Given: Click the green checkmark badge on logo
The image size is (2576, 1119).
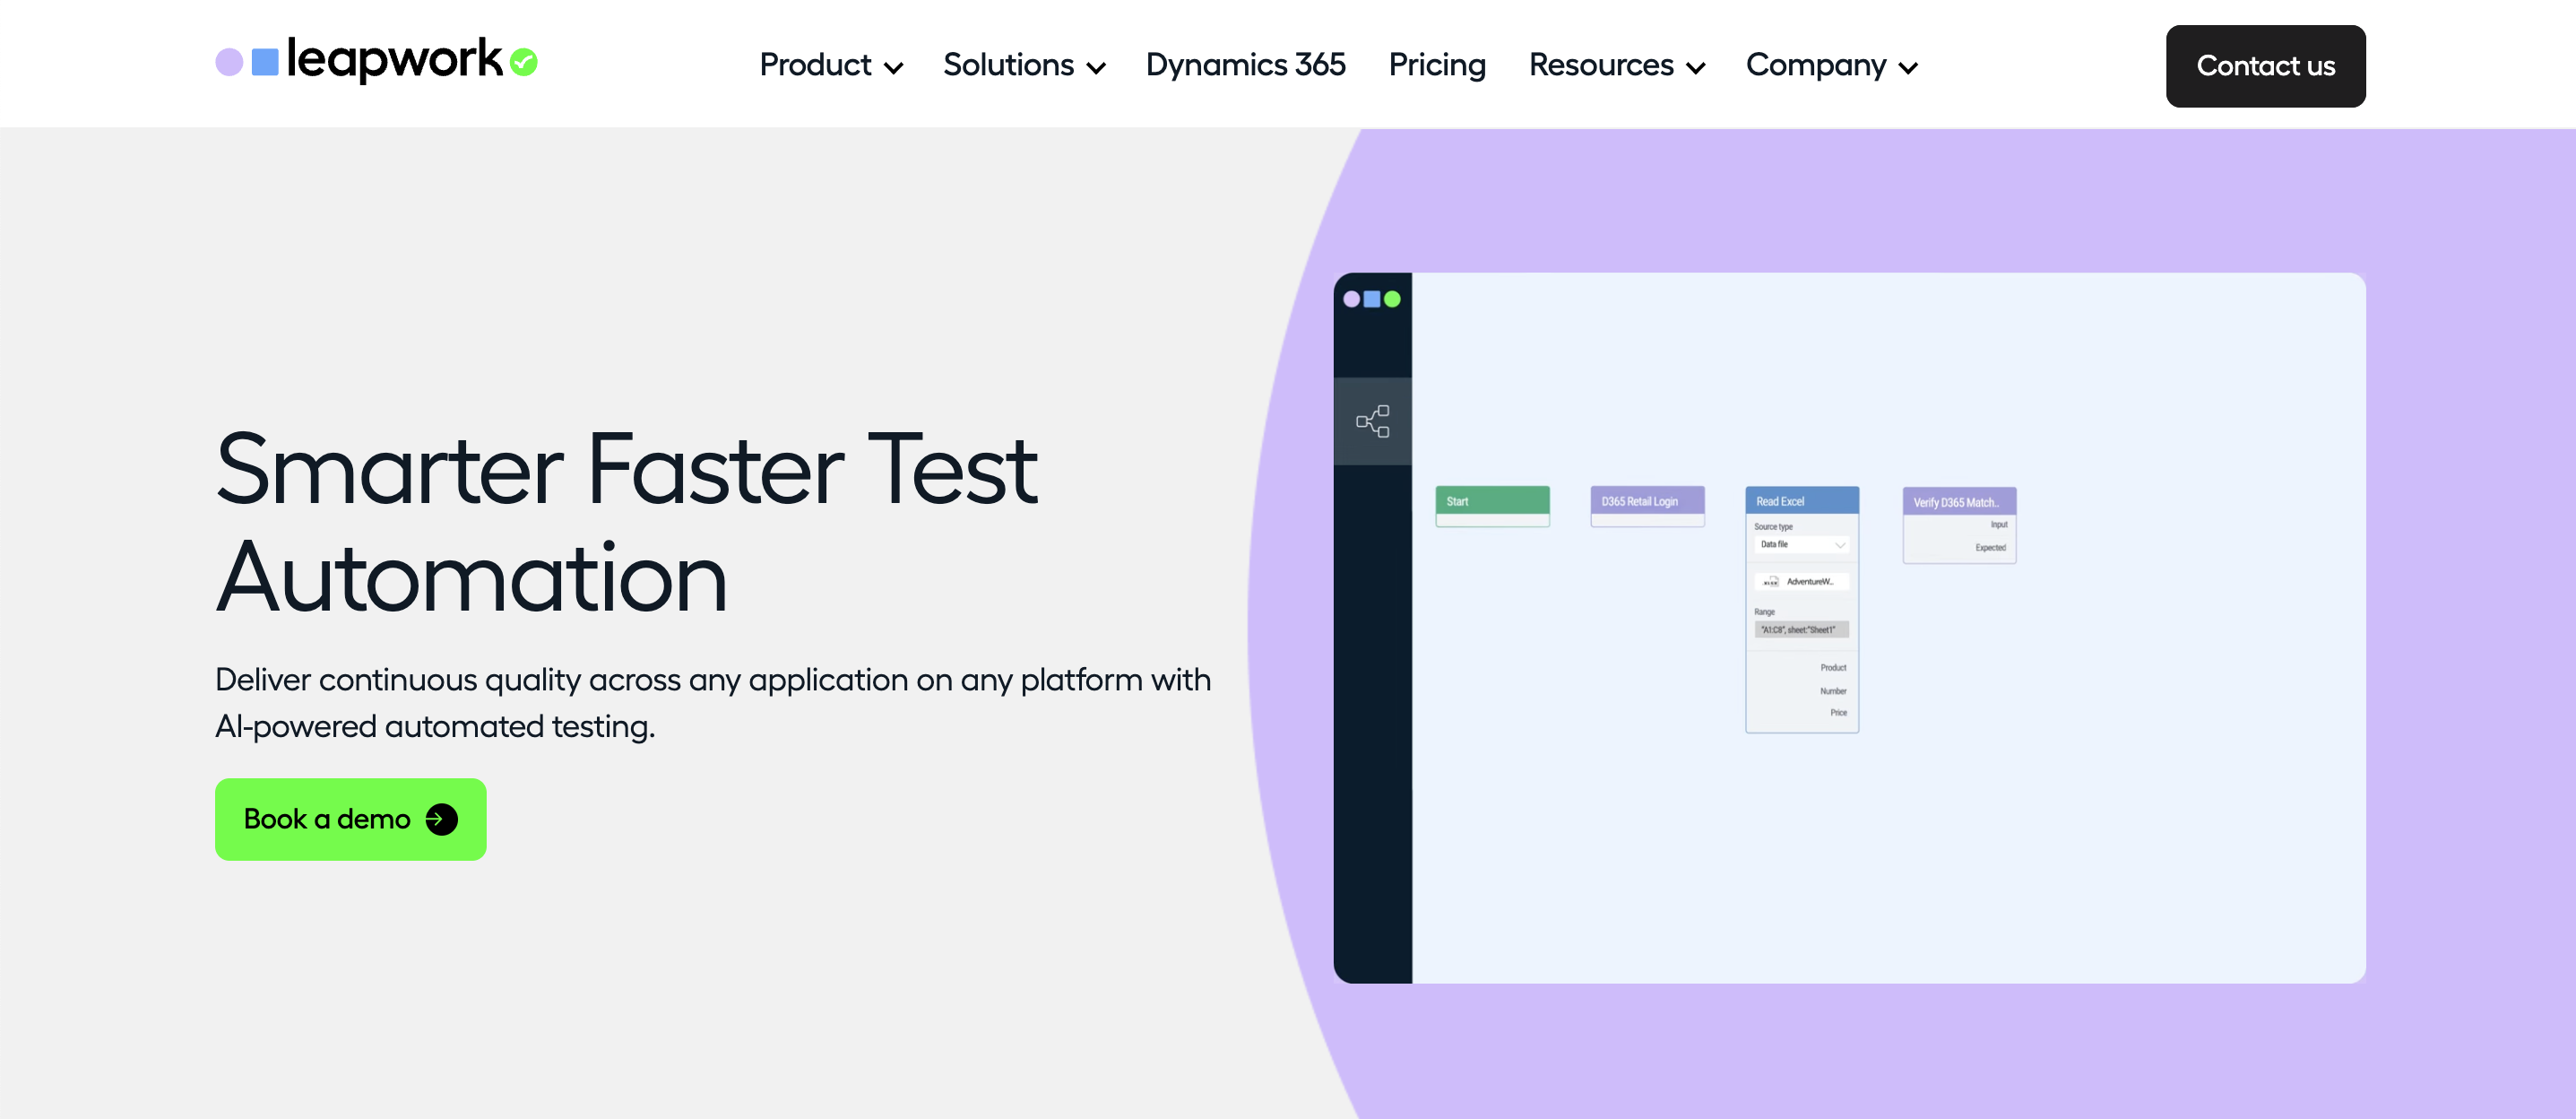Looking at the screenshot, I should (x=523, y=62).
